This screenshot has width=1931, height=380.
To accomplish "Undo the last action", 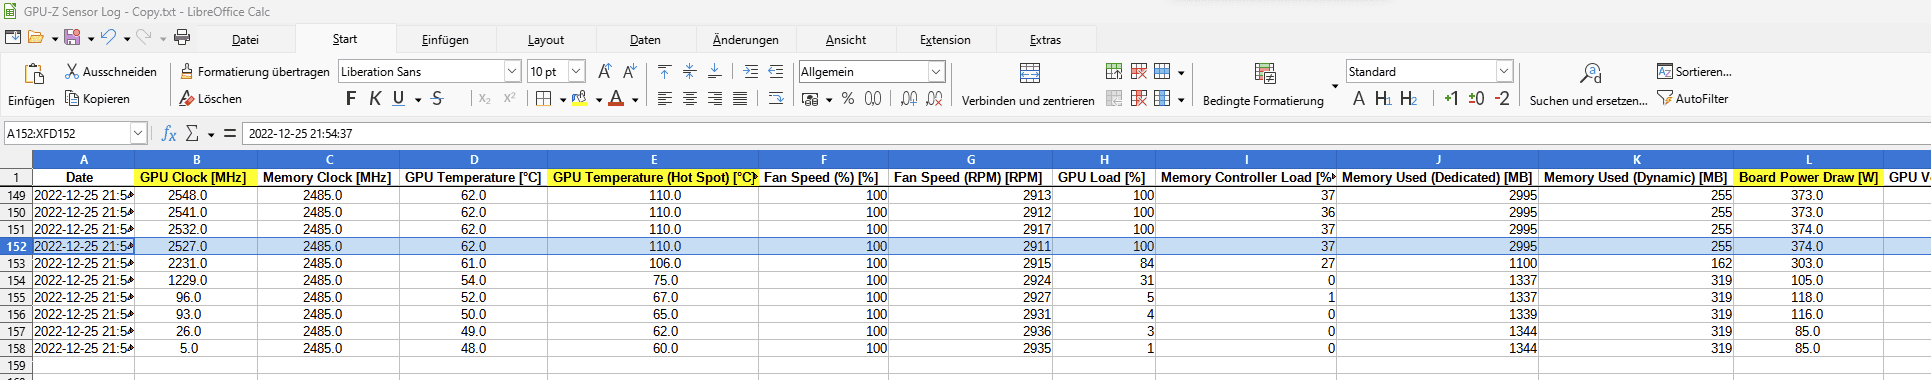I will (108, 38).
